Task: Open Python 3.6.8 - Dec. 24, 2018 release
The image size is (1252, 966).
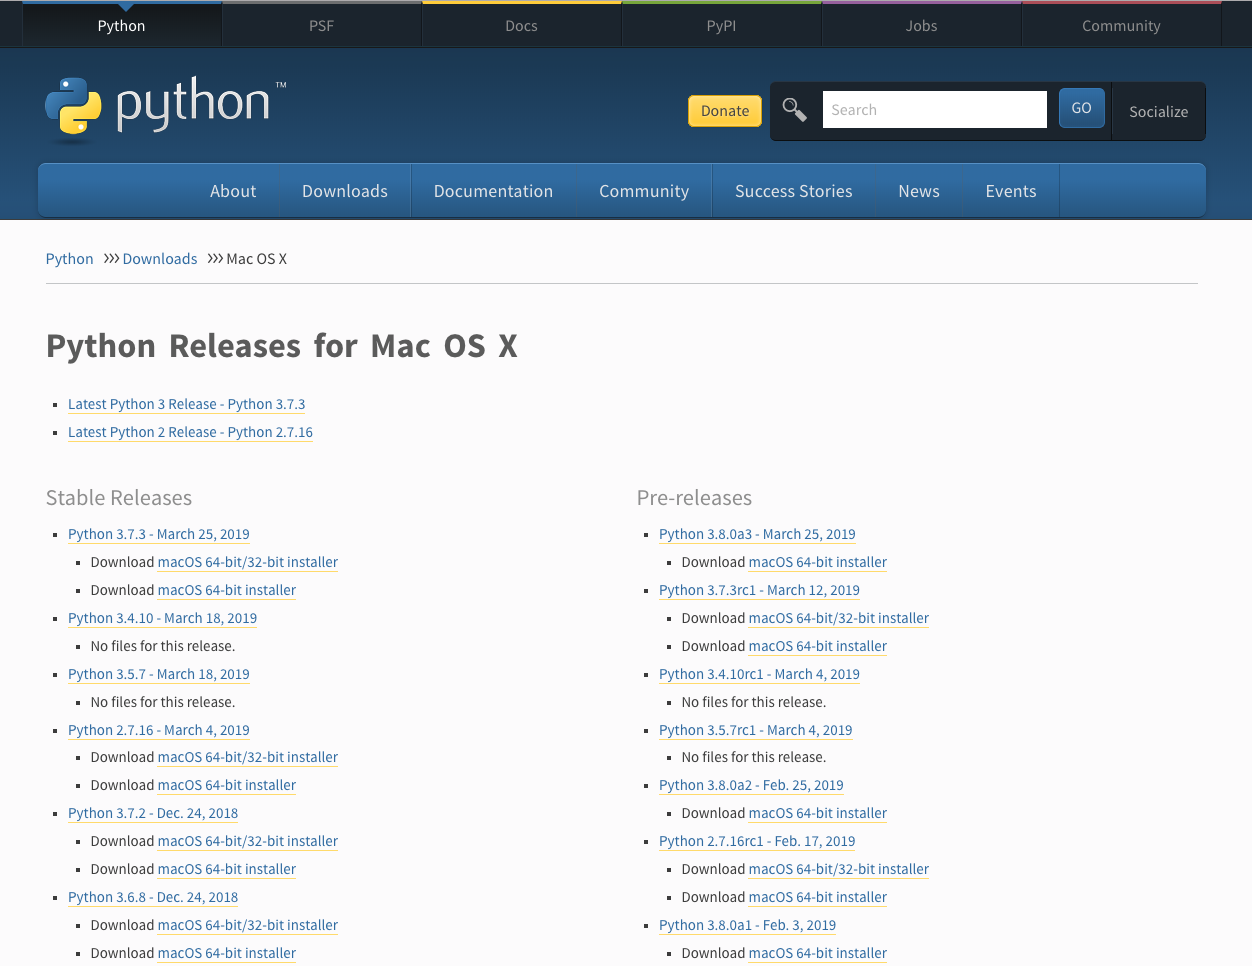Action: [153, 897]
